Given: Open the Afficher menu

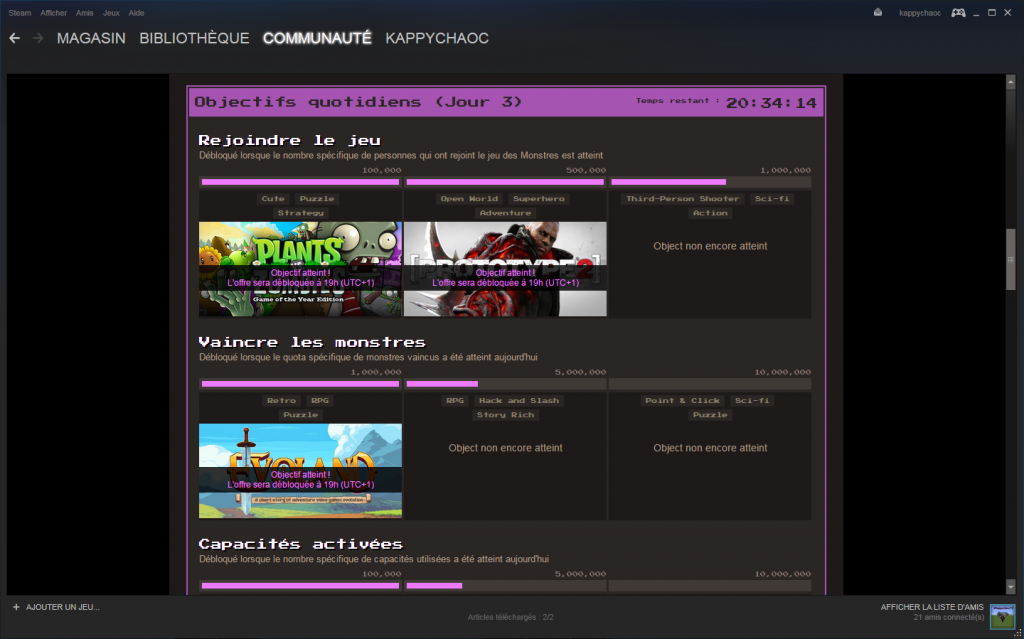Looking at the screenshot, I should pos(53,13).
